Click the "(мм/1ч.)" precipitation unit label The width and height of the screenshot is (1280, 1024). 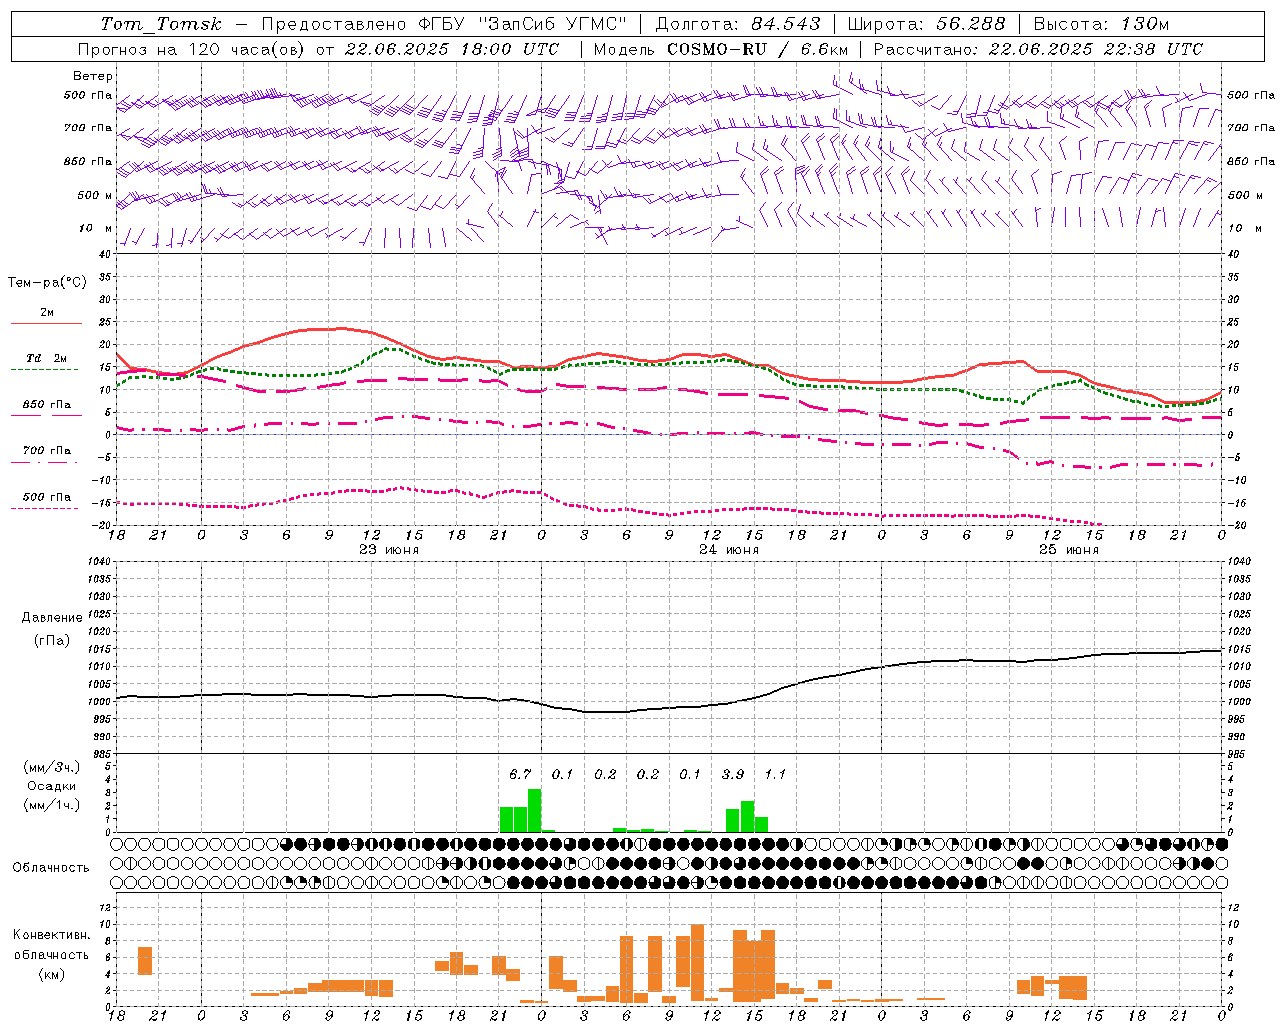(x=52, y=805)
